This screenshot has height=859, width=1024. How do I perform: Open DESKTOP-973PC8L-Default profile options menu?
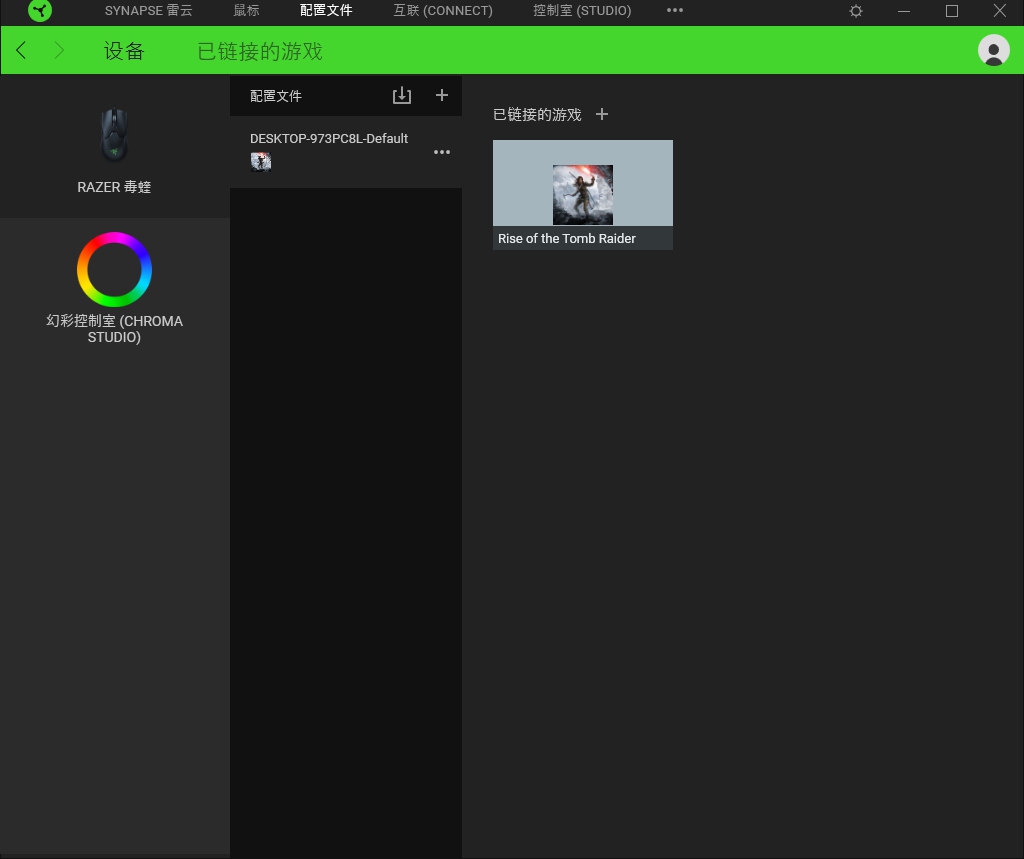coord(442,152)
